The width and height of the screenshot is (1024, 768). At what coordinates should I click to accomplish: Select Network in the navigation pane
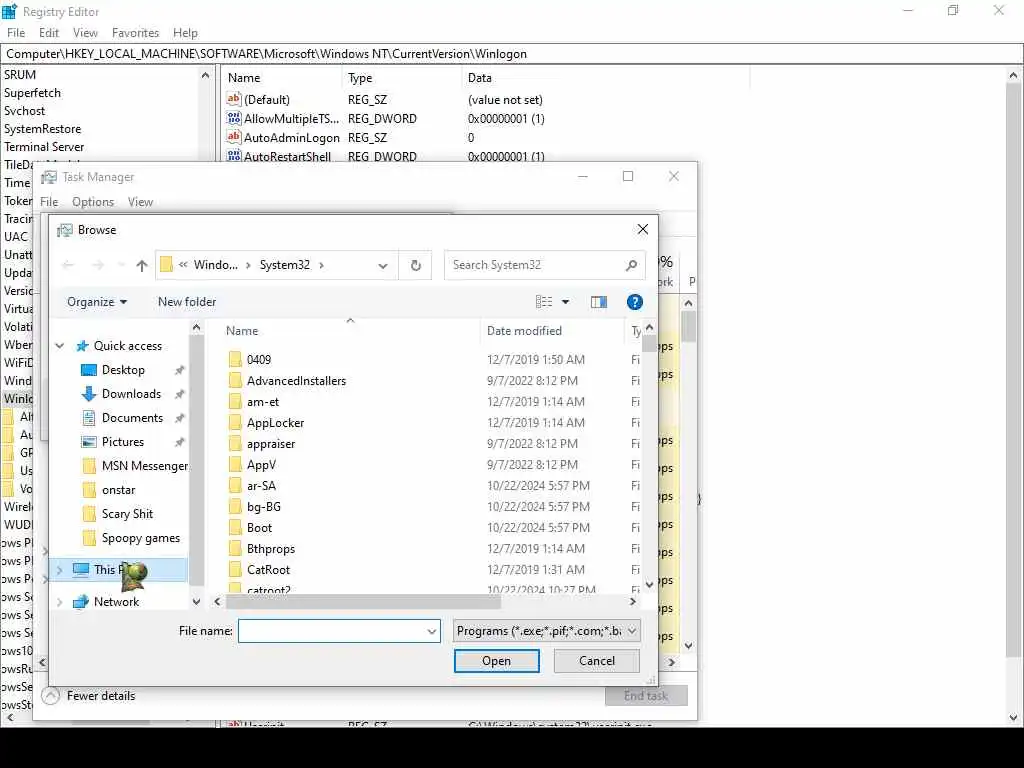pyautogui.click(x=116, y=601)
